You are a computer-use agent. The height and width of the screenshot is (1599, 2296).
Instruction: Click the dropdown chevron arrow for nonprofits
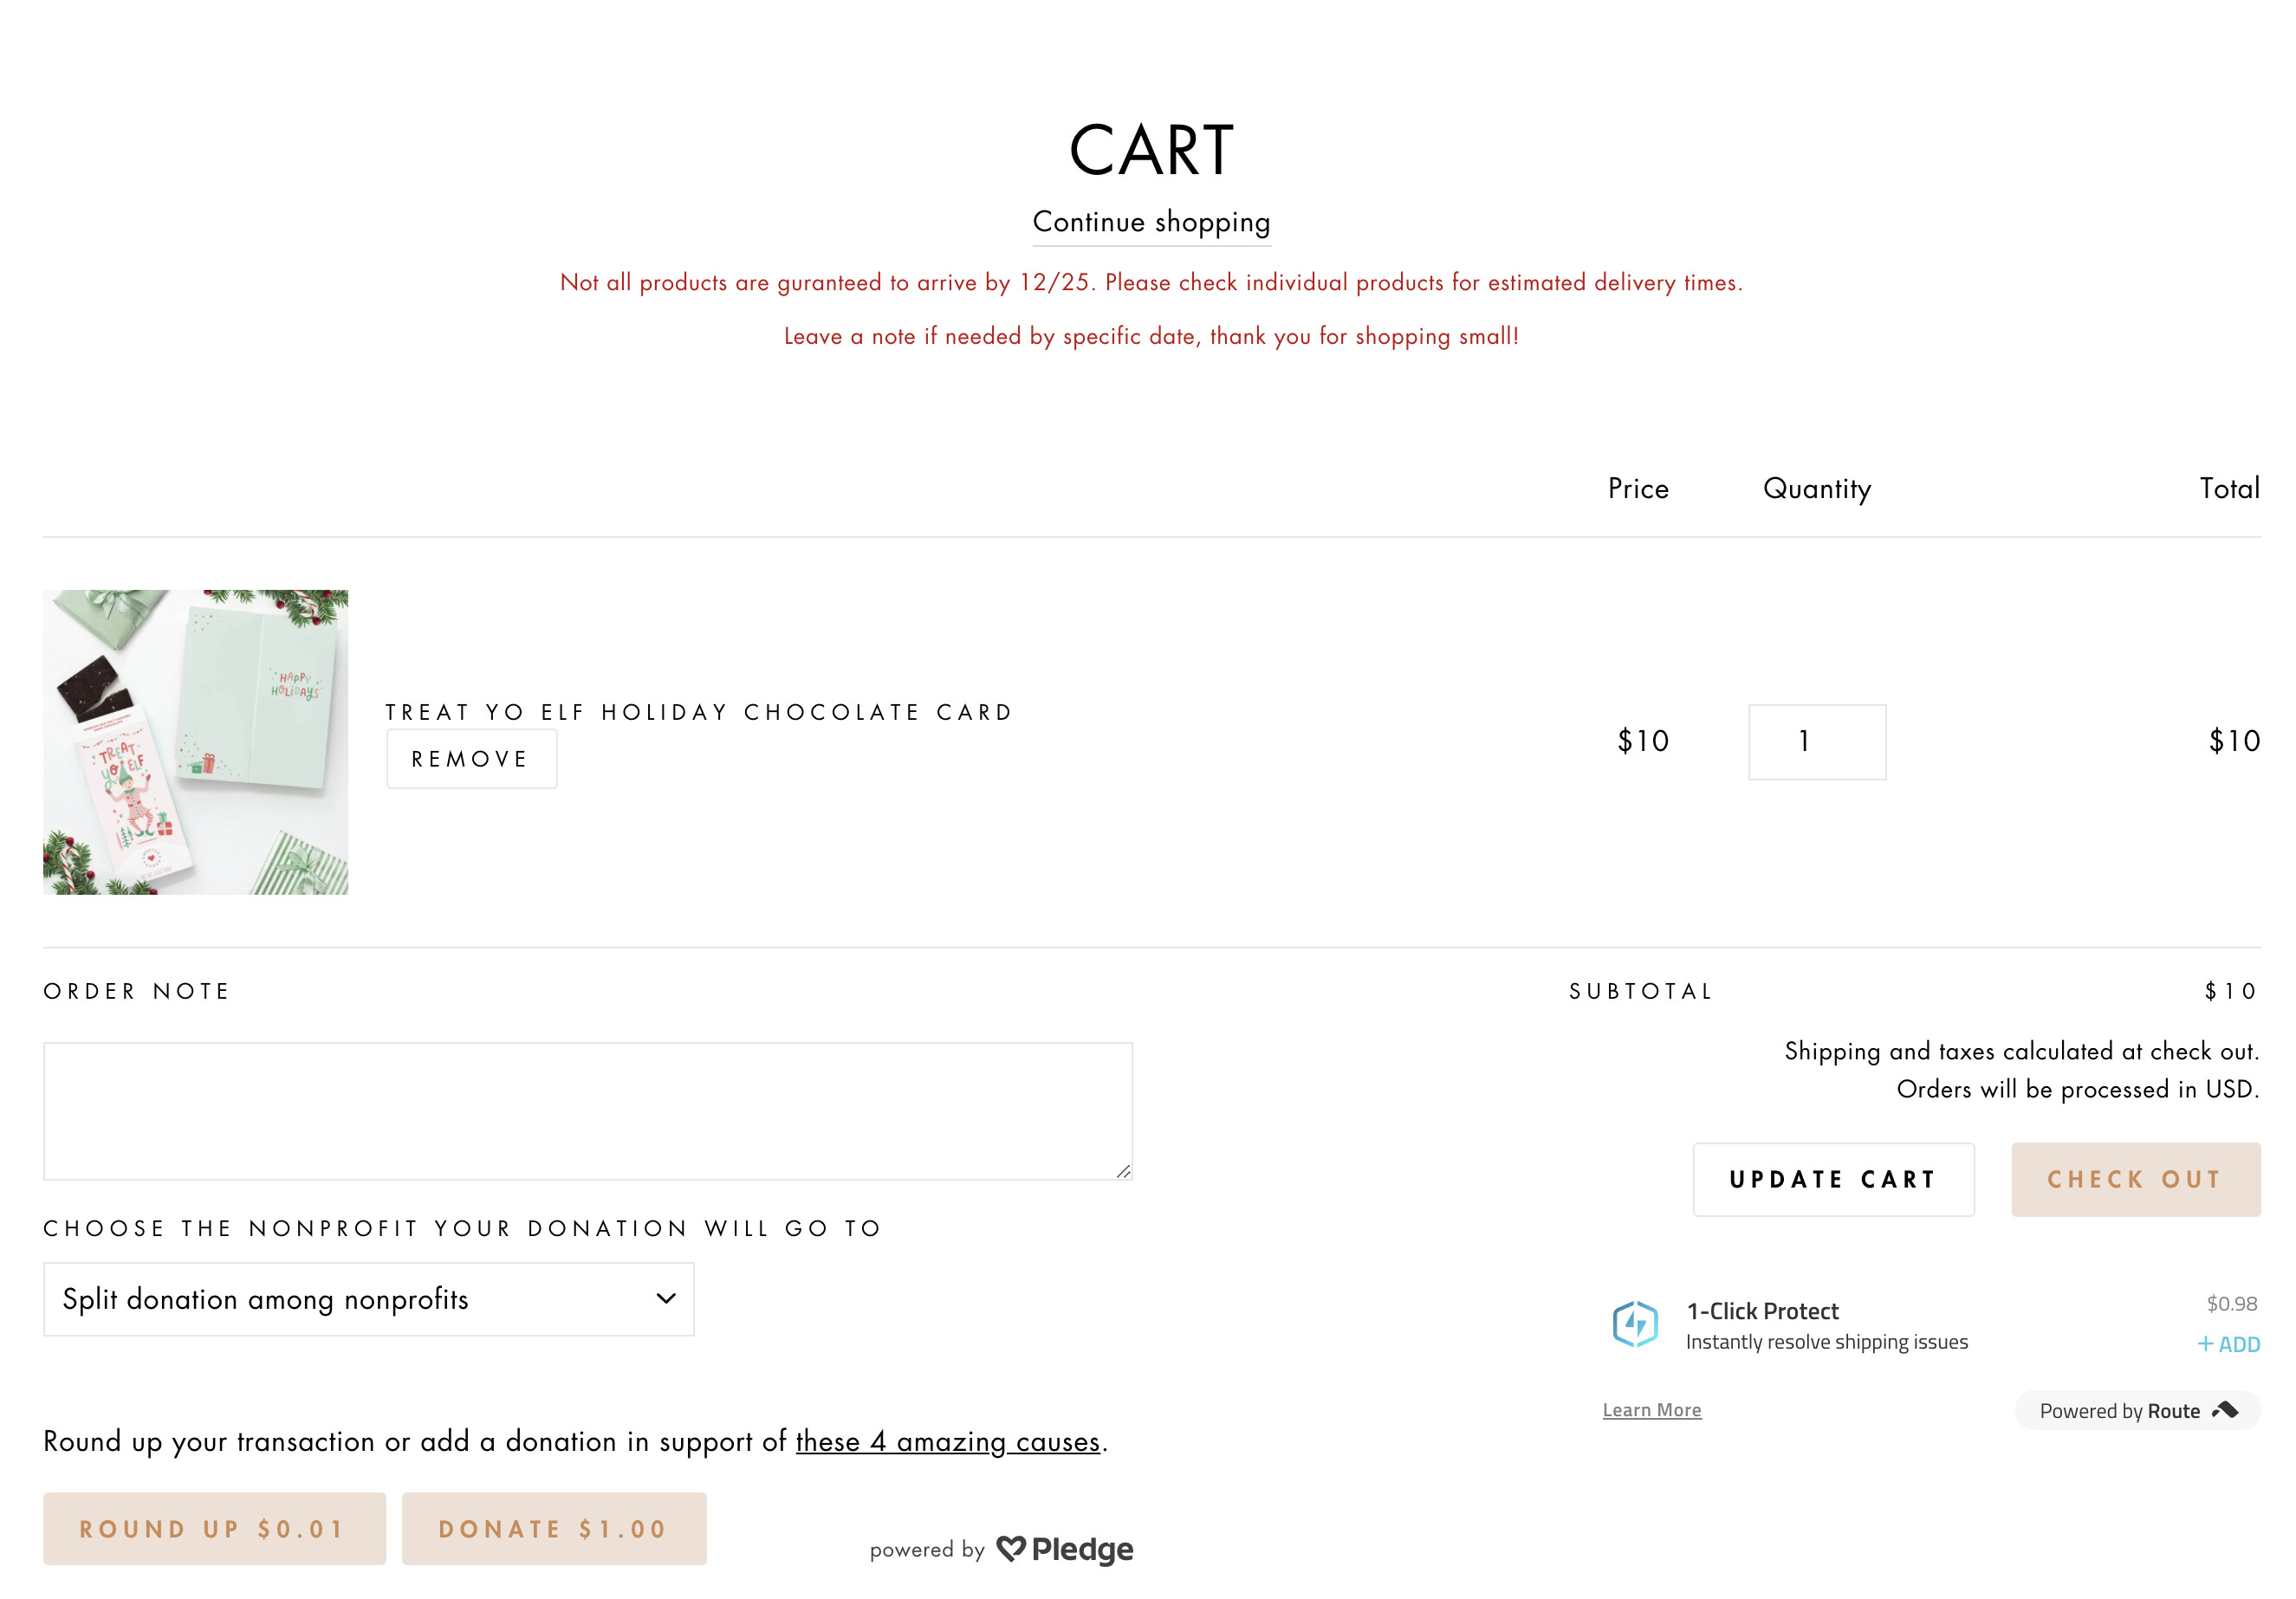tap(666, 1299)
